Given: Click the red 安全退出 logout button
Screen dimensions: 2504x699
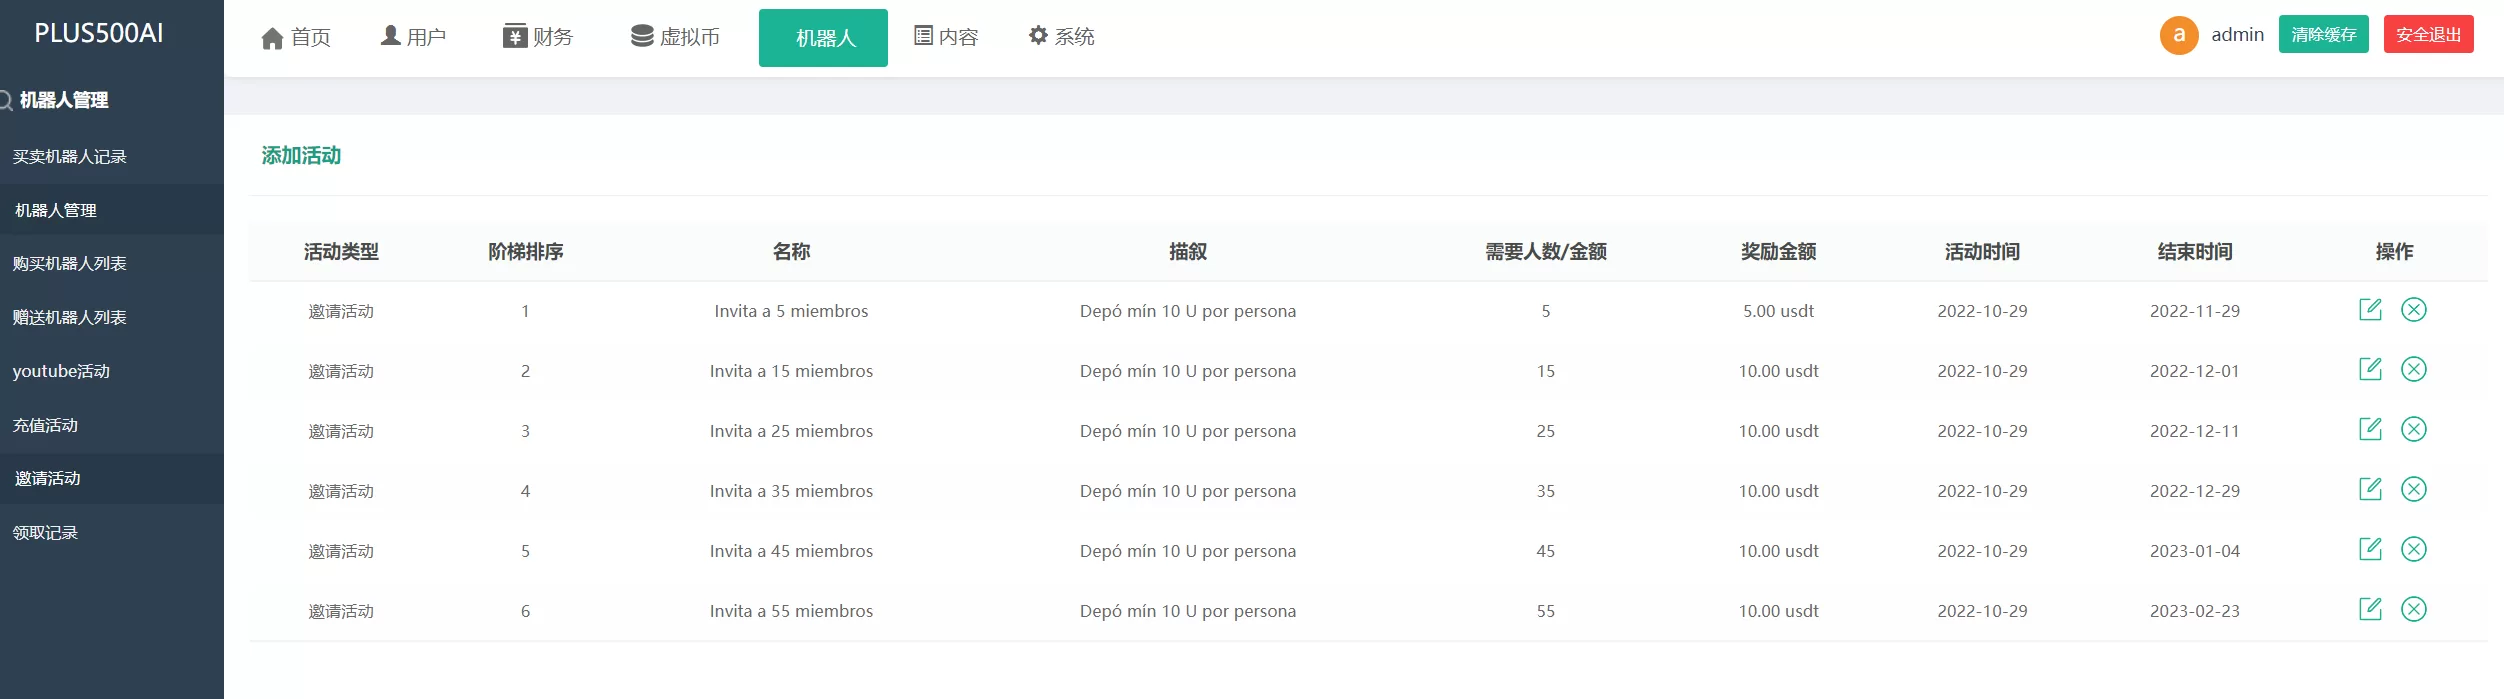Looking at the screenshot, I should [x=2428, y=35].
